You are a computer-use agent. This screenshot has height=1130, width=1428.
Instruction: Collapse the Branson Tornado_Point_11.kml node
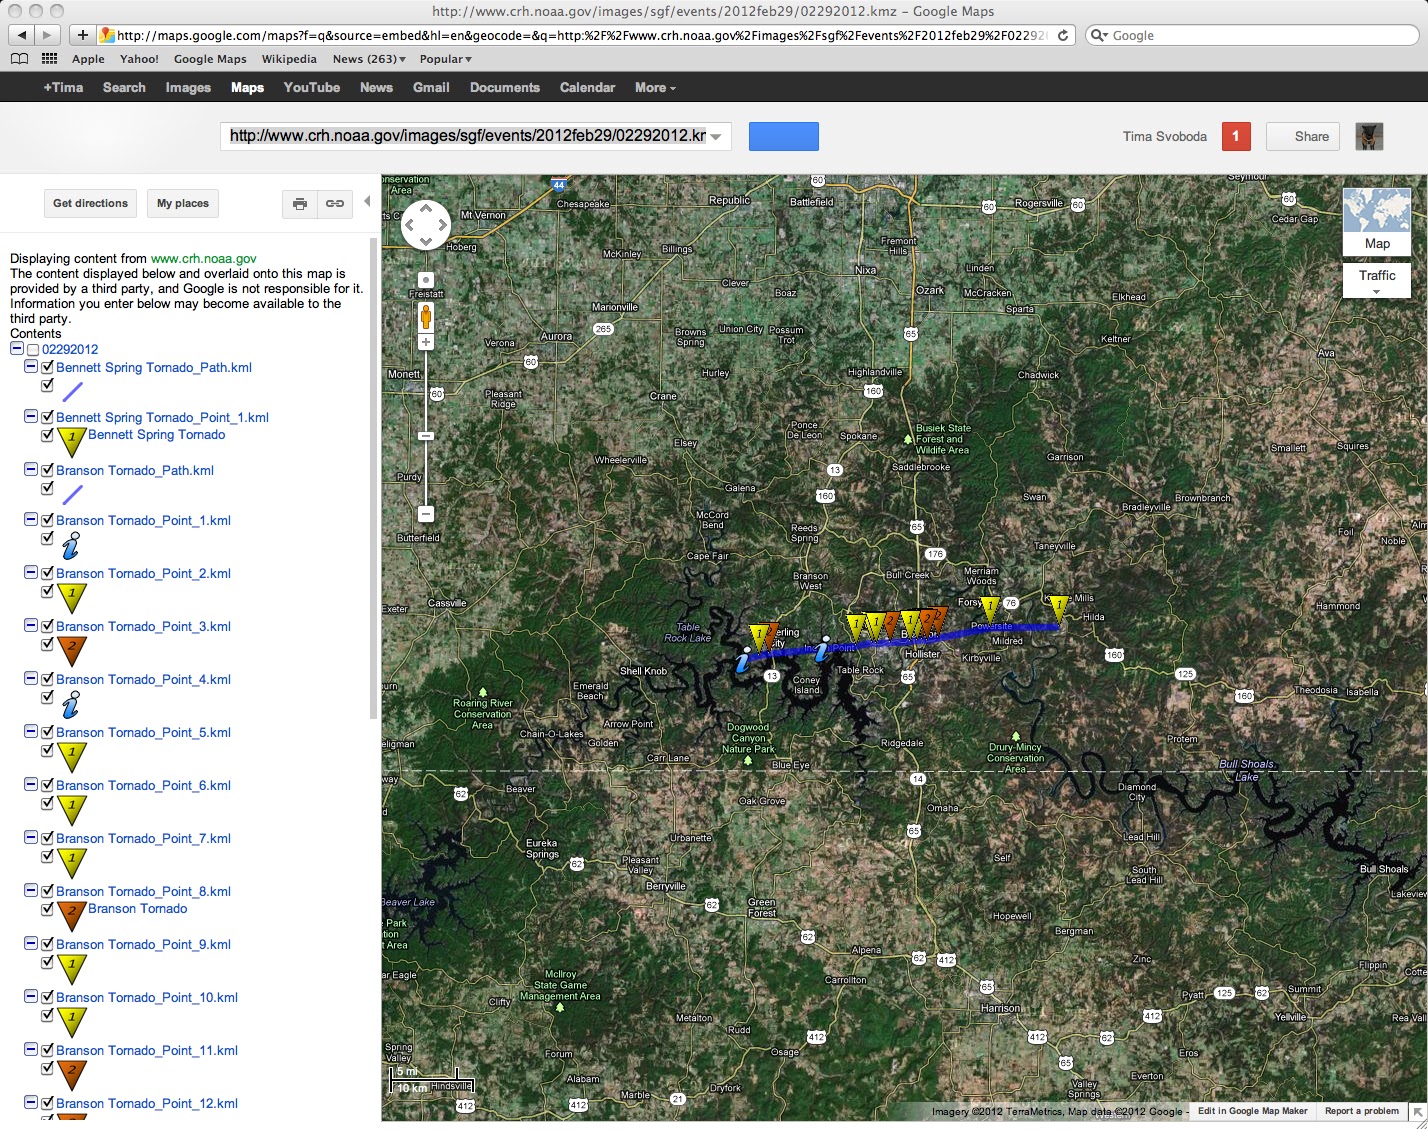(31, 1050)
